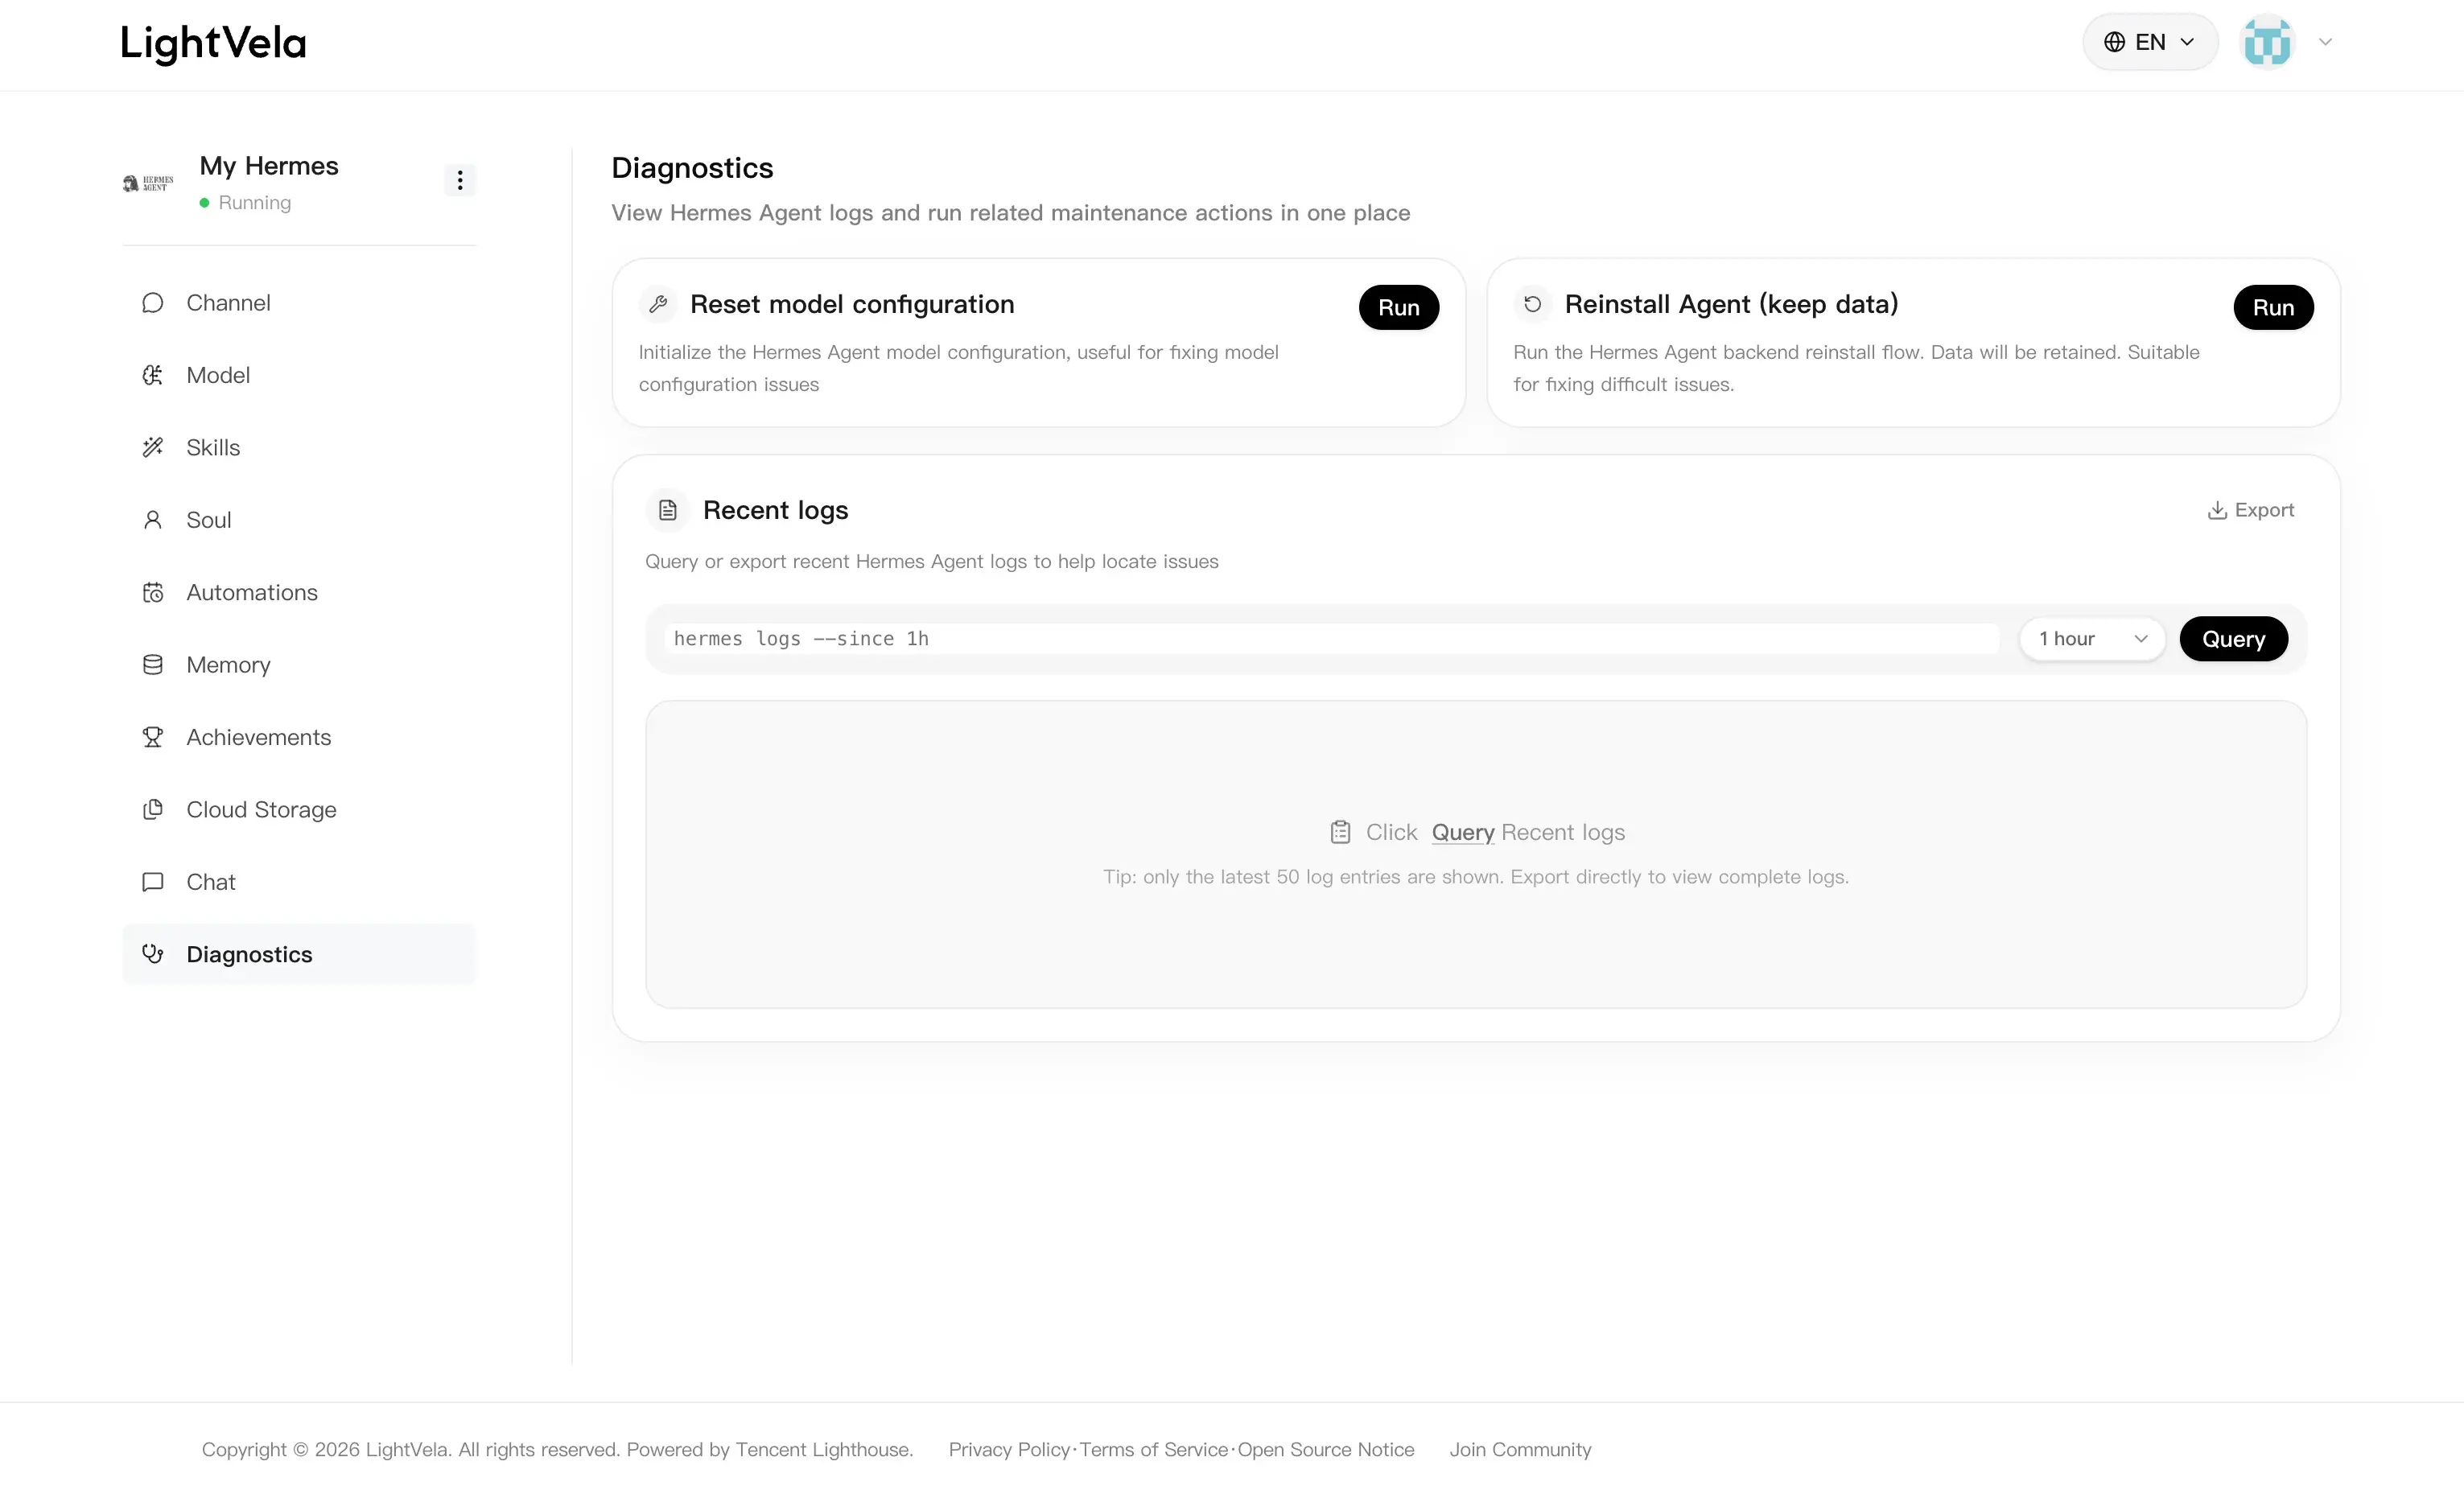Run Reinstall Agent (keep data)
This screenshot has height=1490, width=2464.
2273,307
